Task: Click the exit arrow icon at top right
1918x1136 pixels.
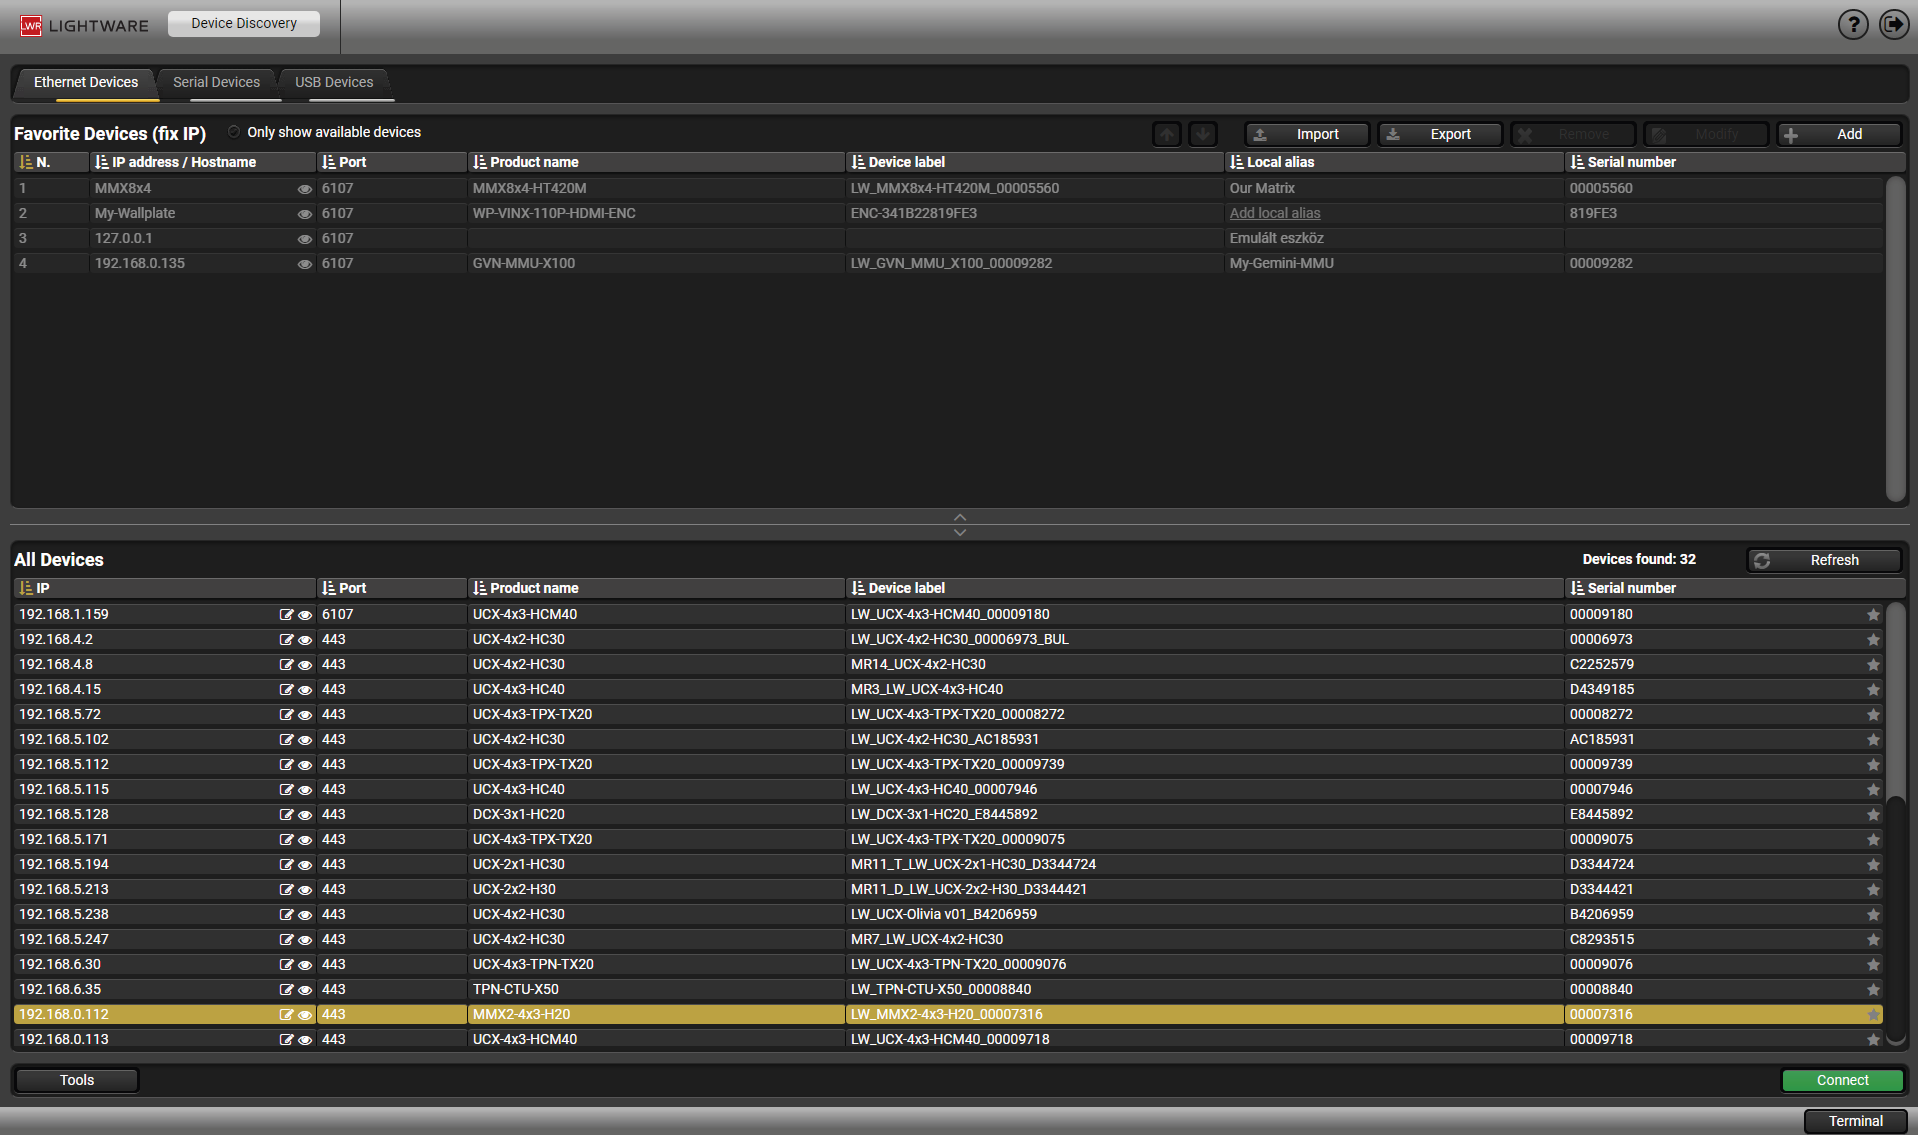Action: (1894, 24)
